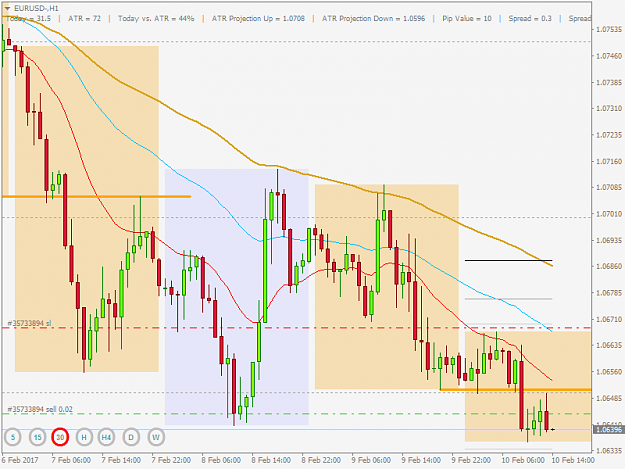Select the W (weekly) timeframe button

pyautogui.click(x=156, y=438)
